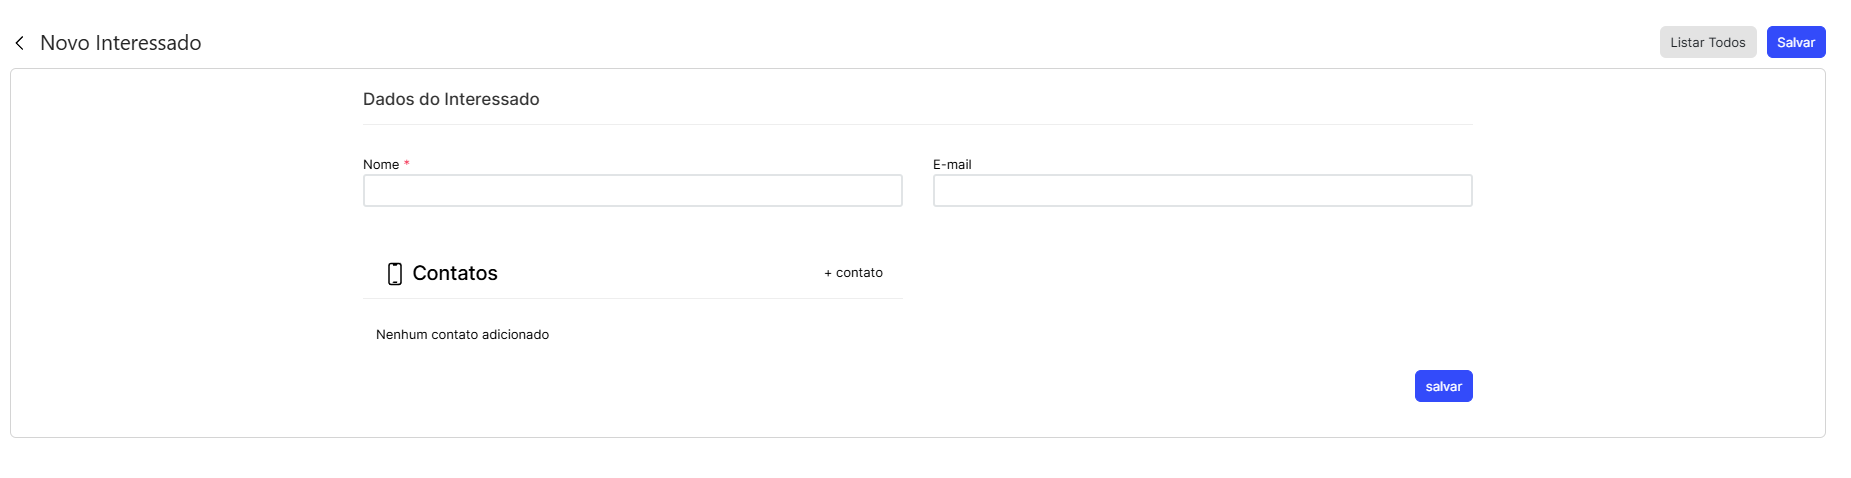Add a new contact via + contato

tap(853, 273)
